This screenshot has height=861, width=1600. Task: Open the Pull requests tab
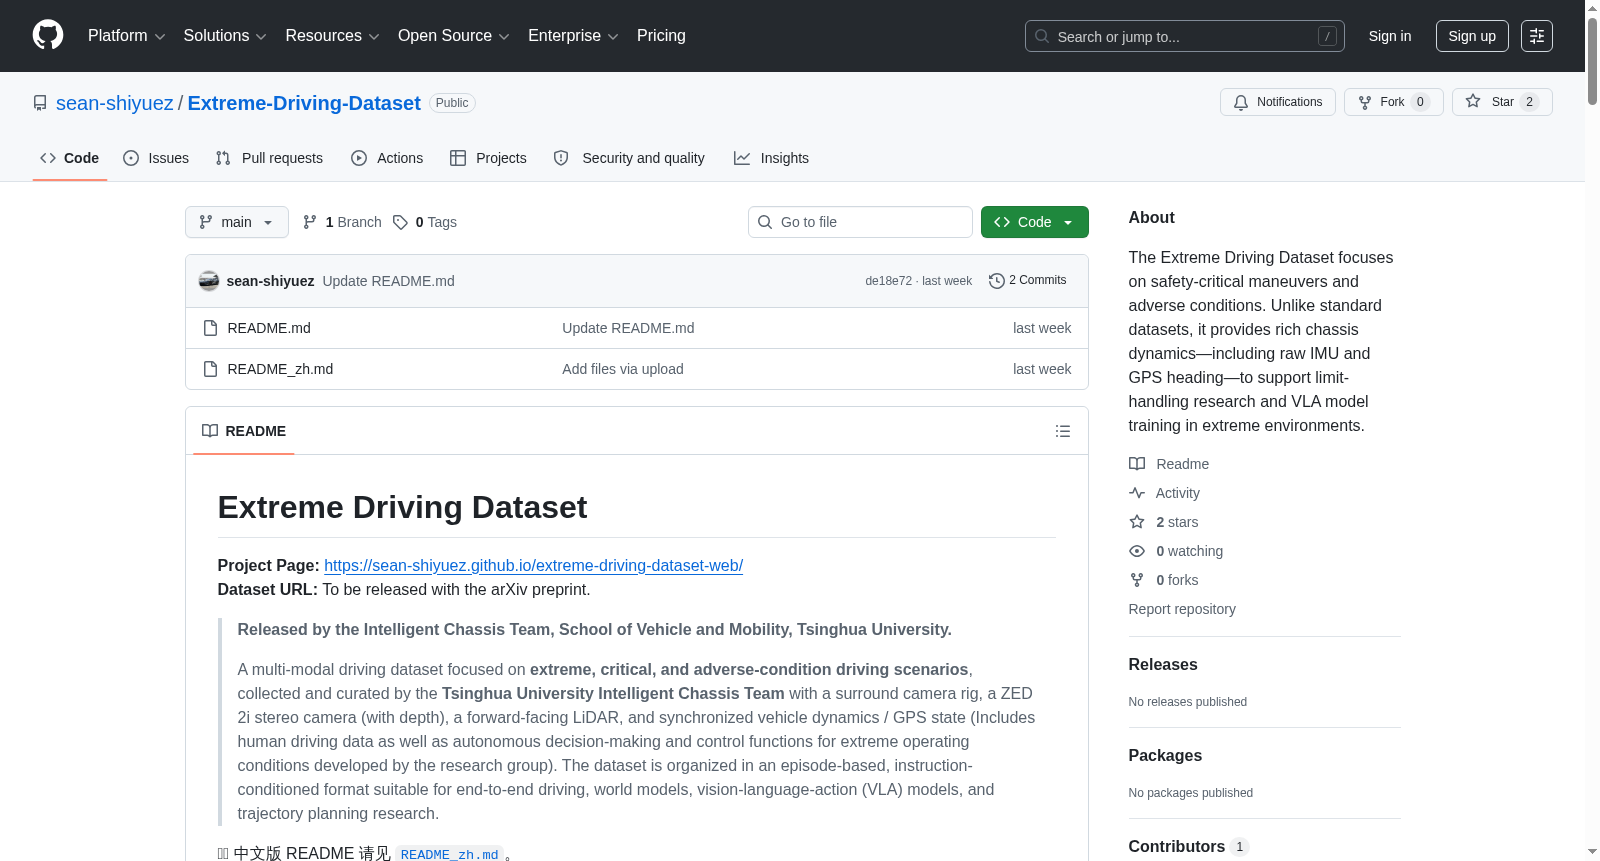tap(269, 158)
